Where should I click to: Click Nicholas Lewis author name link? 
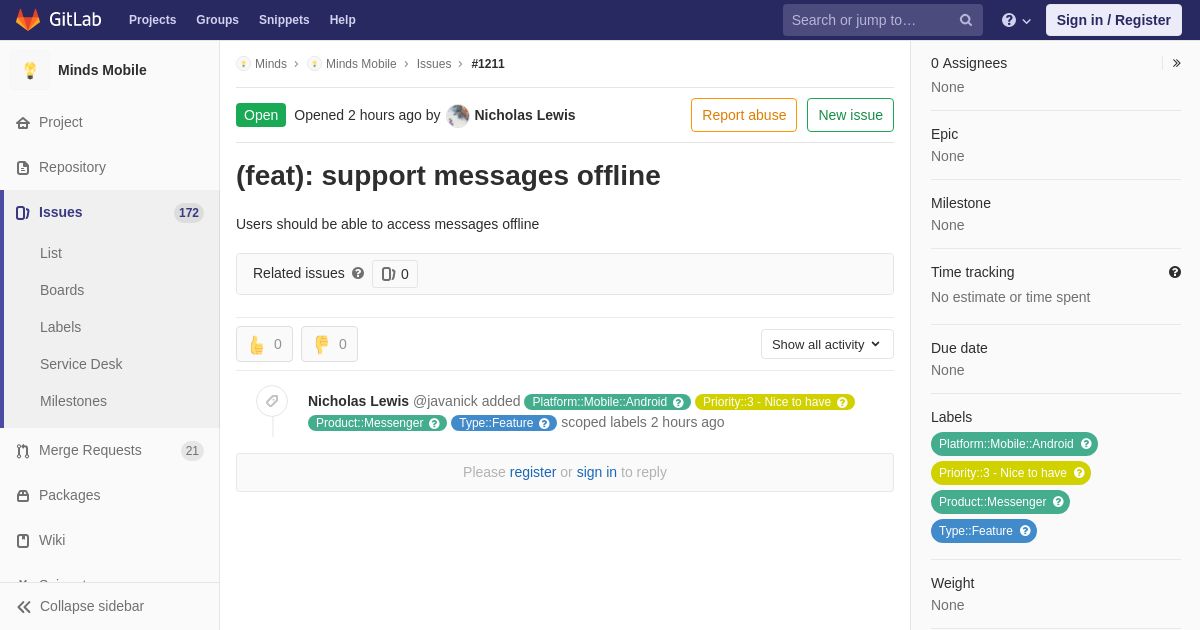tap(525, 115)
